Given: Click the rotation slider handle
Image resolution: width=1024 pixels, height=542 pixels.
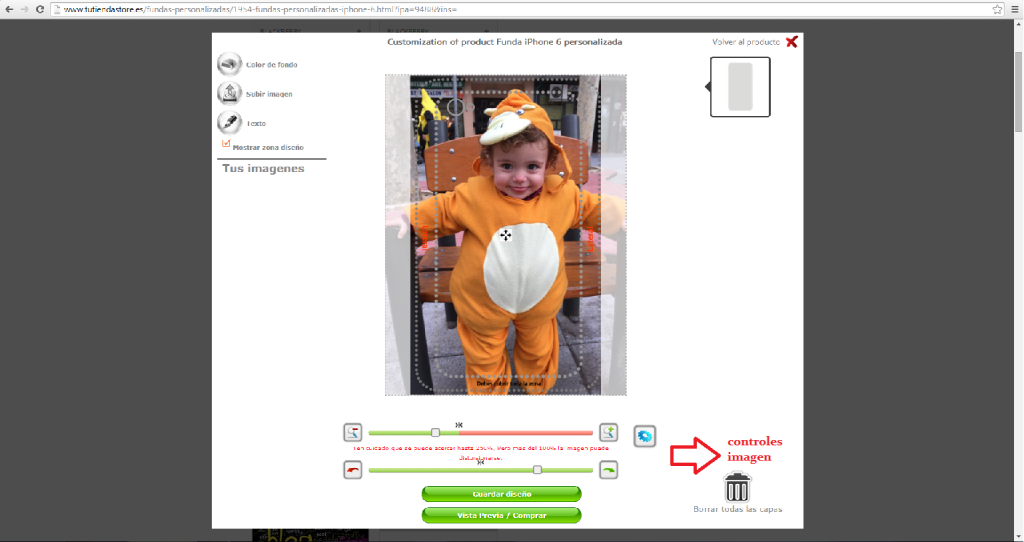Looking at the screenshot, I should 537,470.
